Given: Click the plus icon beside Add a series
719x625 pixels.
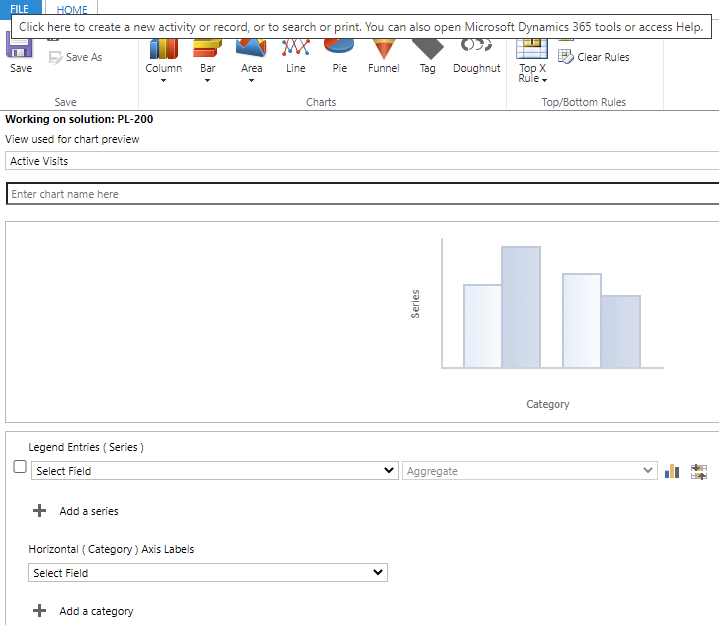Looking at the screenshot, I should [x=39, y=510].
